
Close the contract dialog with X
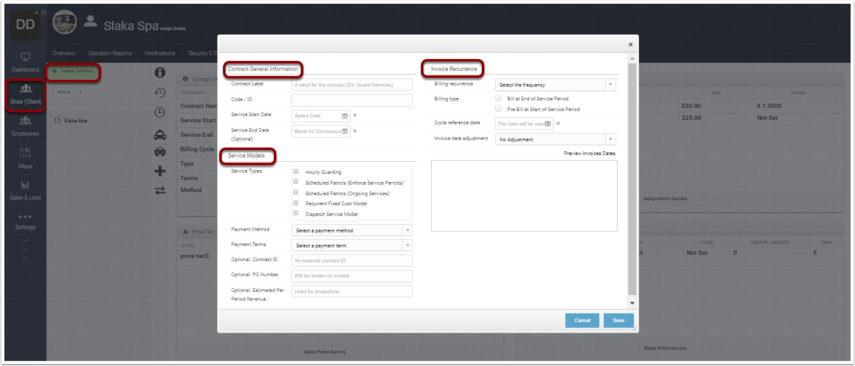(630, 45)
